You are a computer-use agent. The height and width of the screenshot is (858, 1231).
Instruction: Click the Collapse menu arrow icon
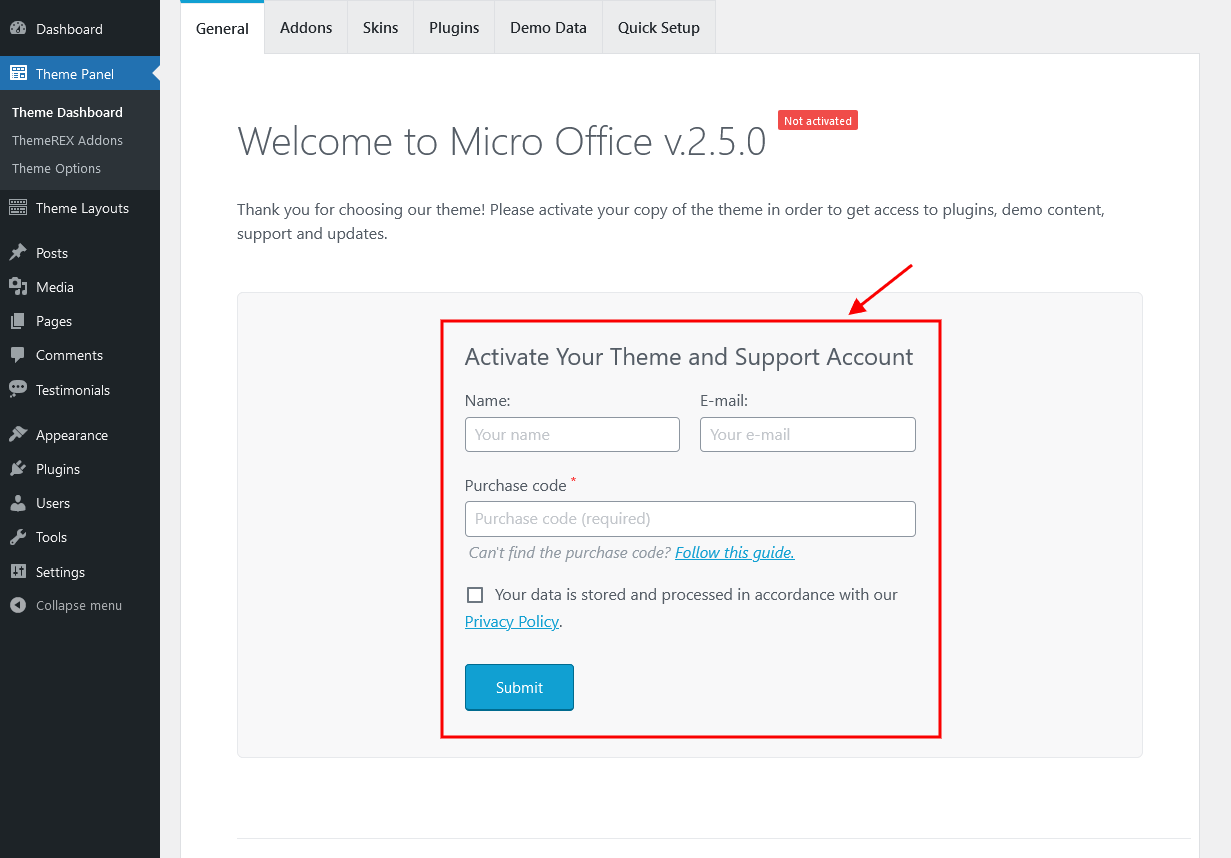tap(18, 605)
